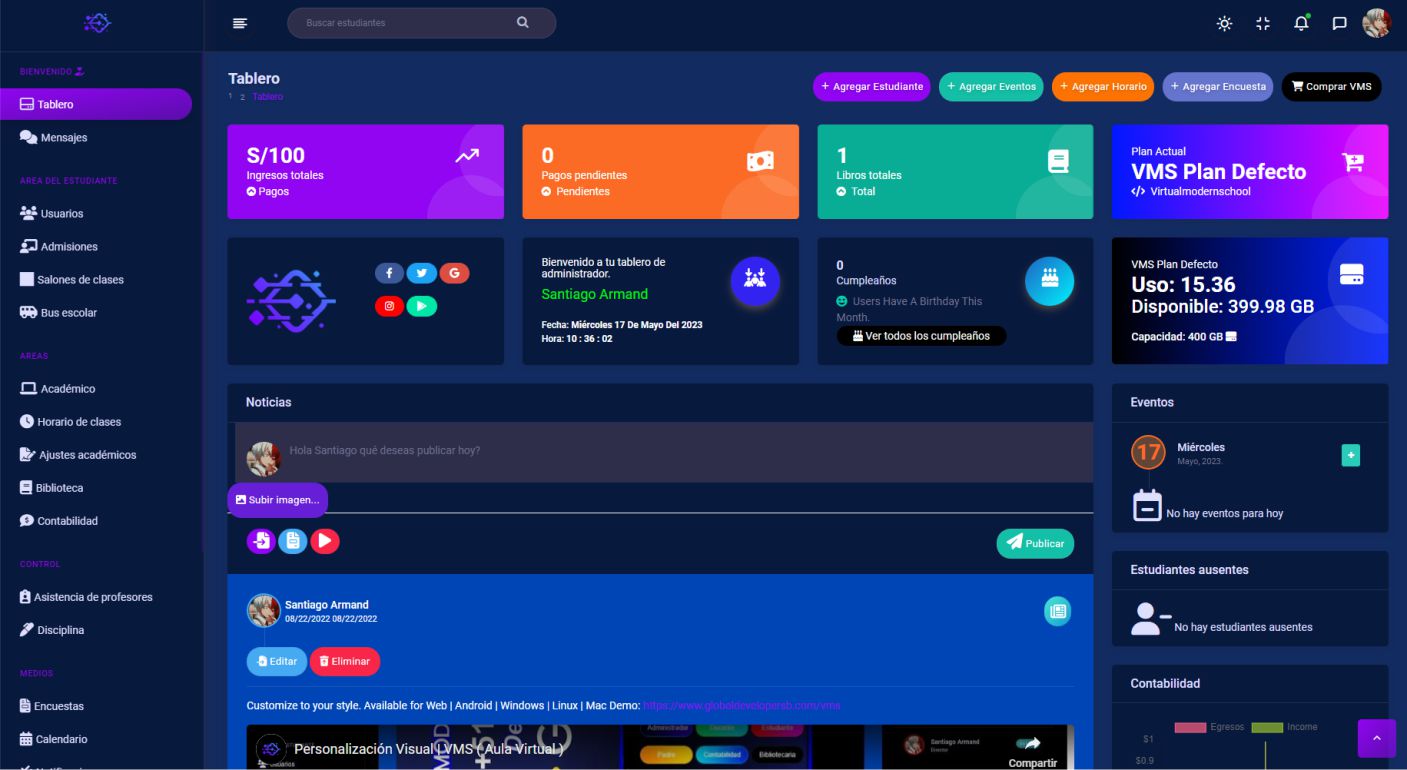This screenshot has height=770, width=1407.
Task: Click the Instagram social icon
Action: pyautogui.click(x=389, y=306)
